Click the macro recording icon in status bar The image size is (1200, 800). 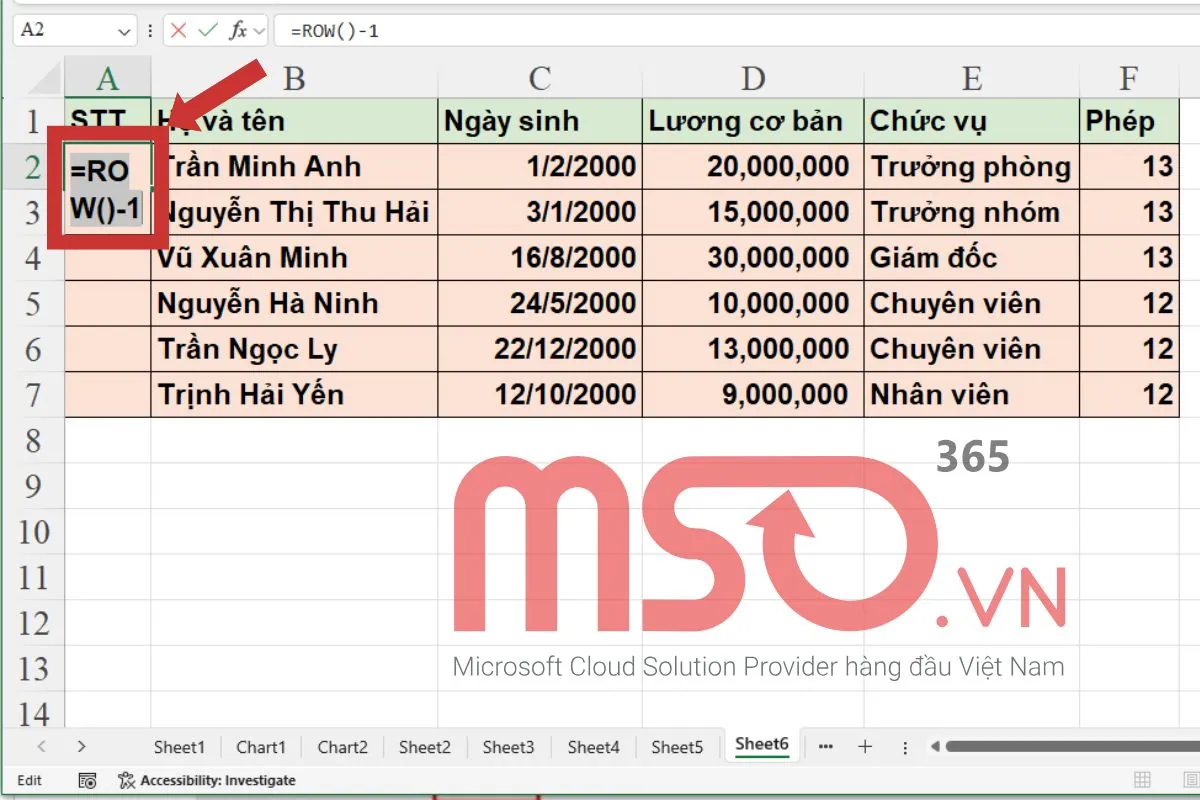coord(87,780)
